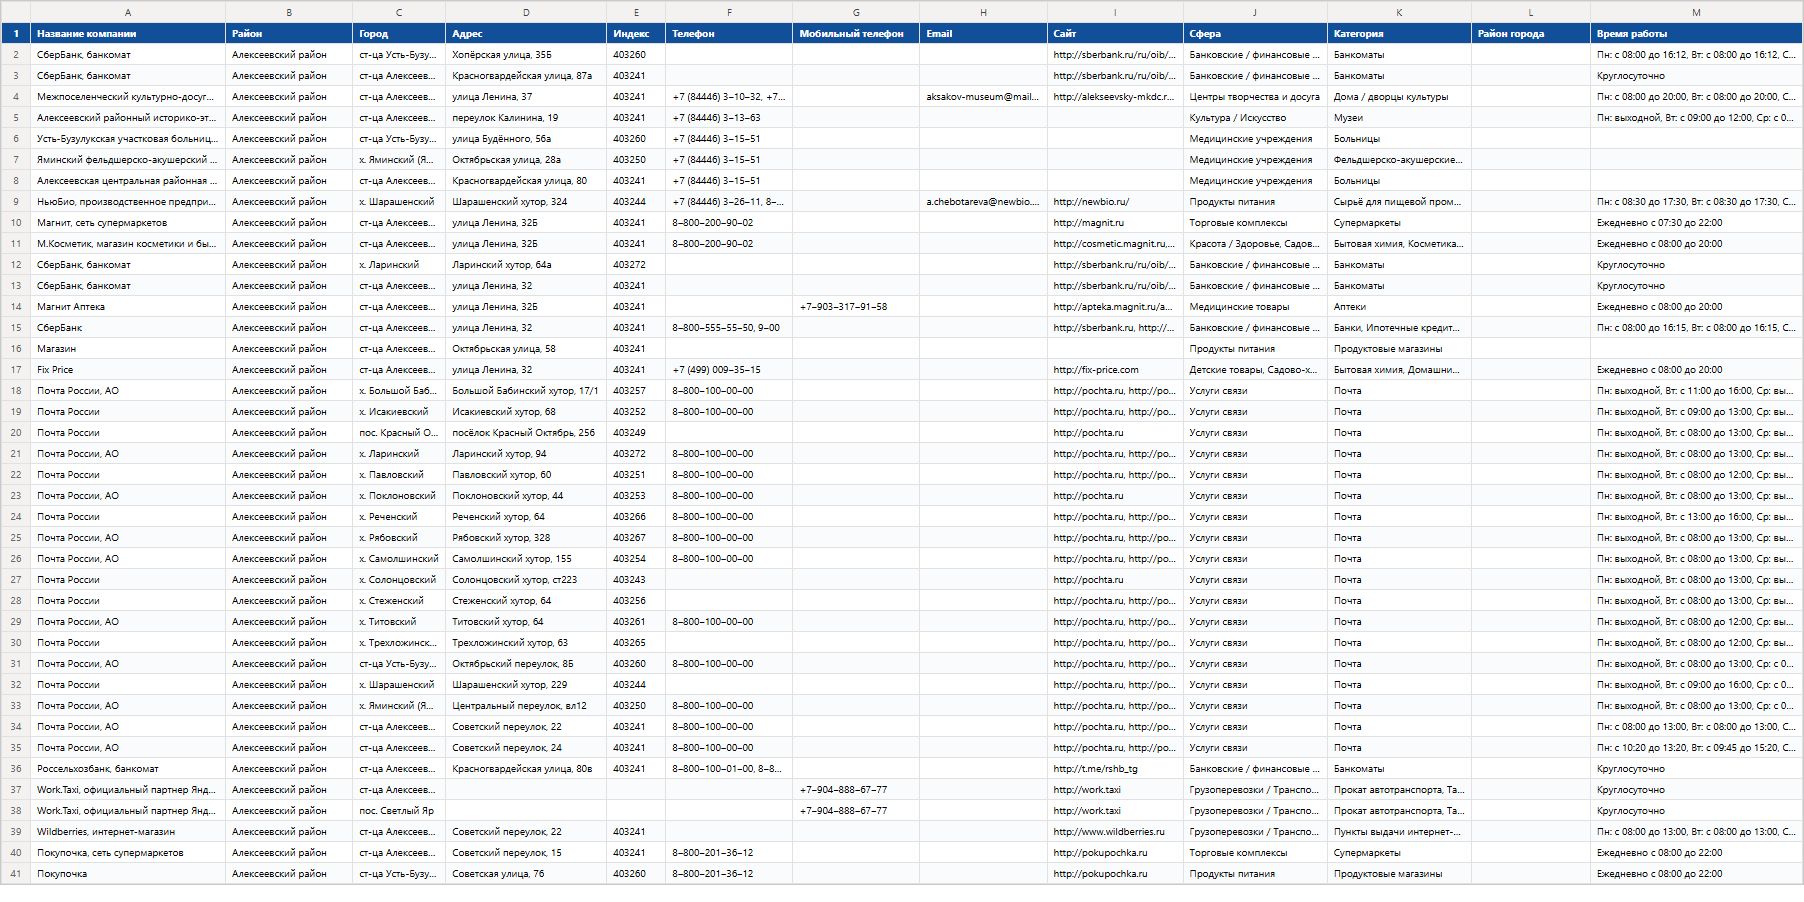Select the address 'Красногвардейская улица, 87а'
The image size is (1804, 902).
526,76
